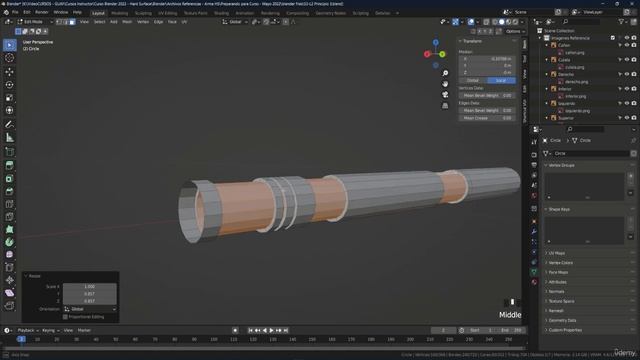
Task: Select Global button in Transform panel
Action: tap(473, 80)
